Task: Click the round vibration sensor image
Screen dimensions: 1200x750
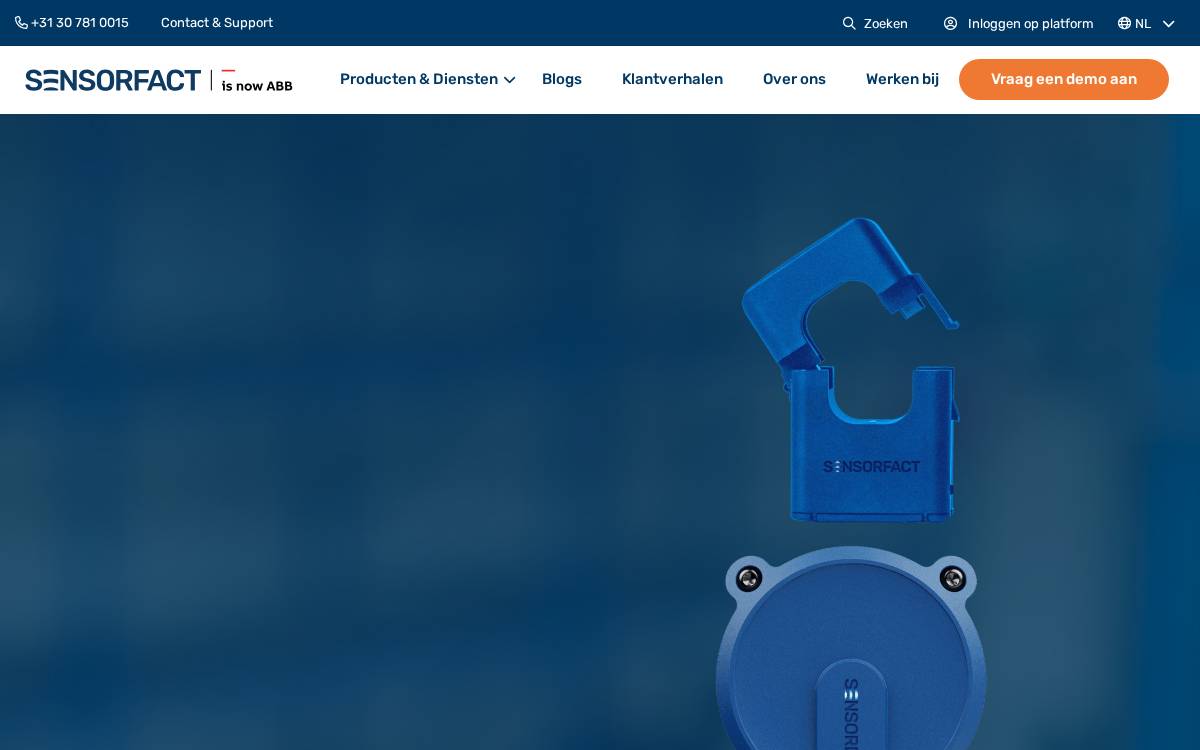Action: click(851, 648)
